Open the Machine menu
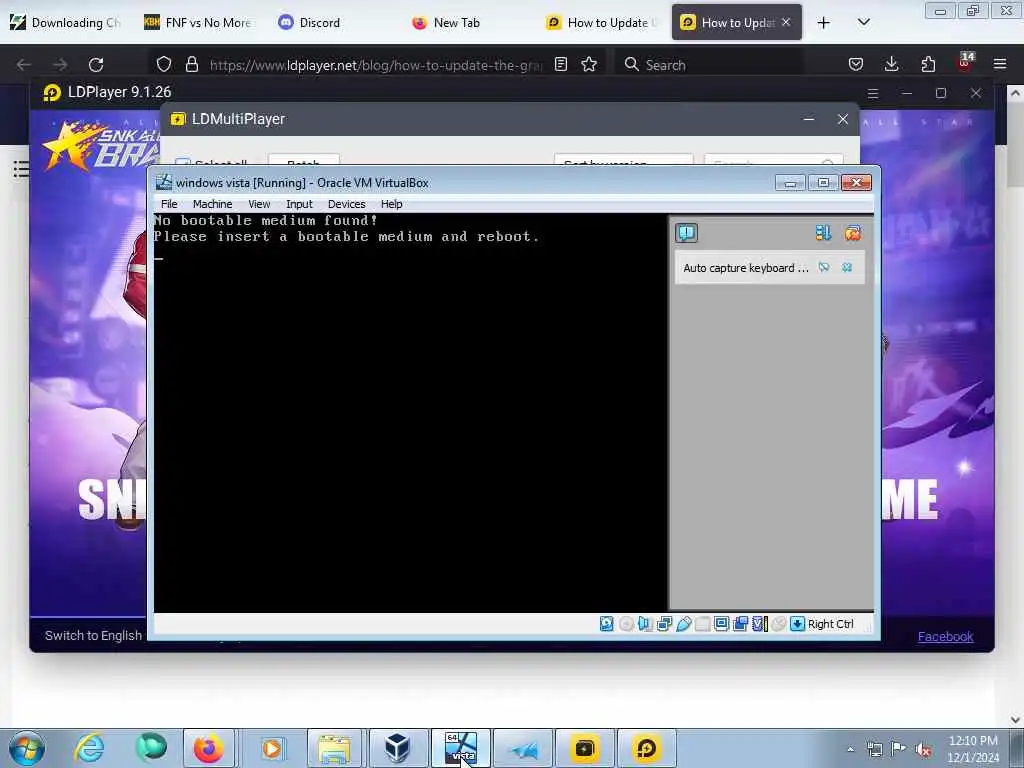 pos(212,204)
